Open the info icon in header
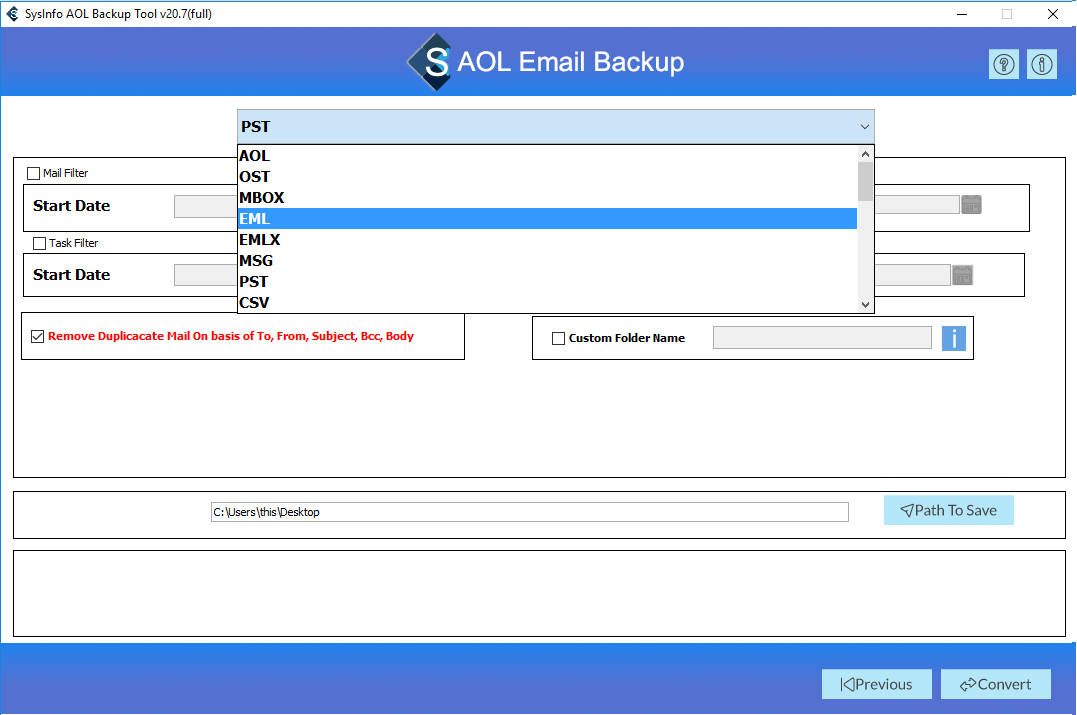This screenshot has width=1077, height=715. click(x=1042, y=65)
